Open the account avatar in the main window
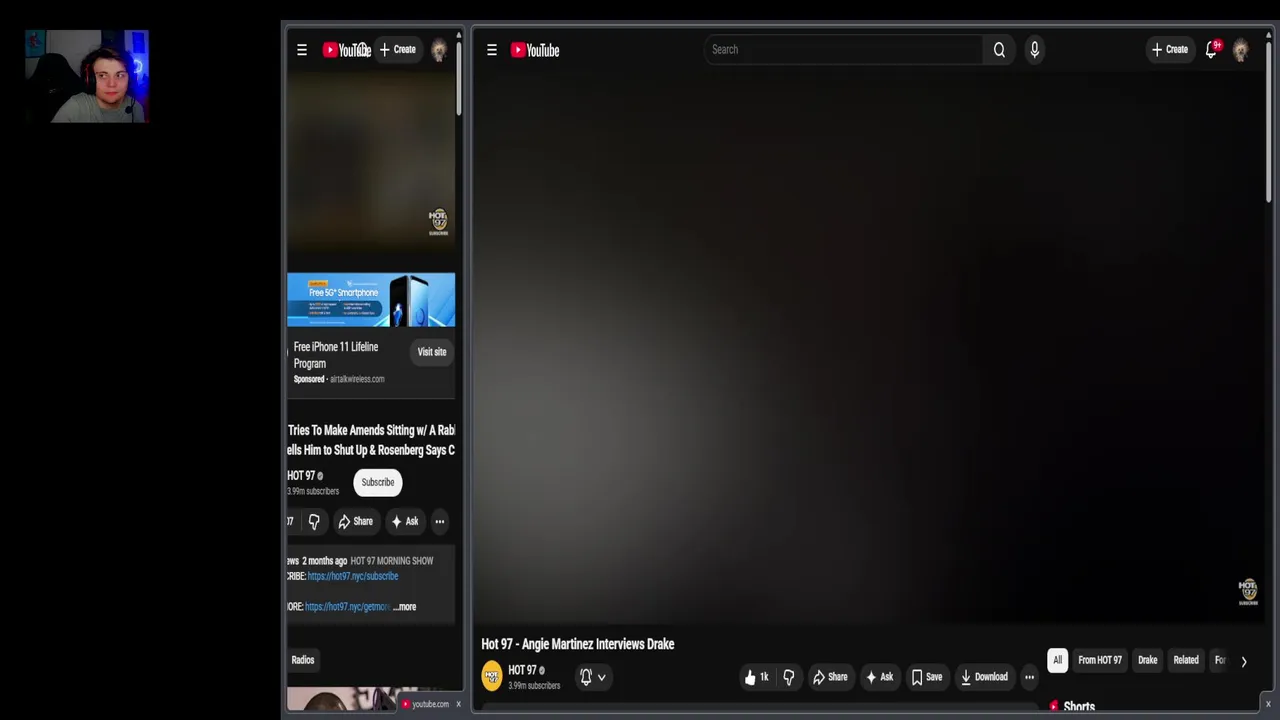1280x720 pixels. [x=1241, y=50]
